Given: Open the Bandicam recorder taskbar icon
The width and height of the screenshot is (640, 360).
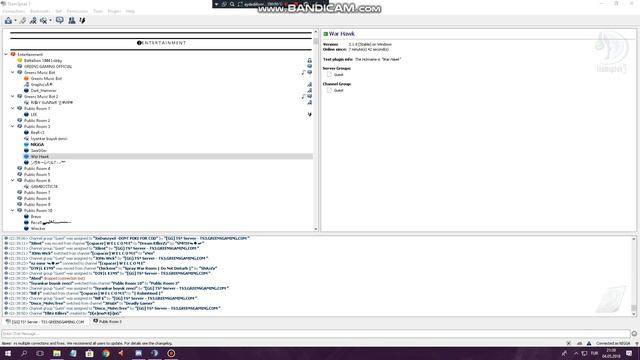Looking at the screenshot, I should (171, 353).
